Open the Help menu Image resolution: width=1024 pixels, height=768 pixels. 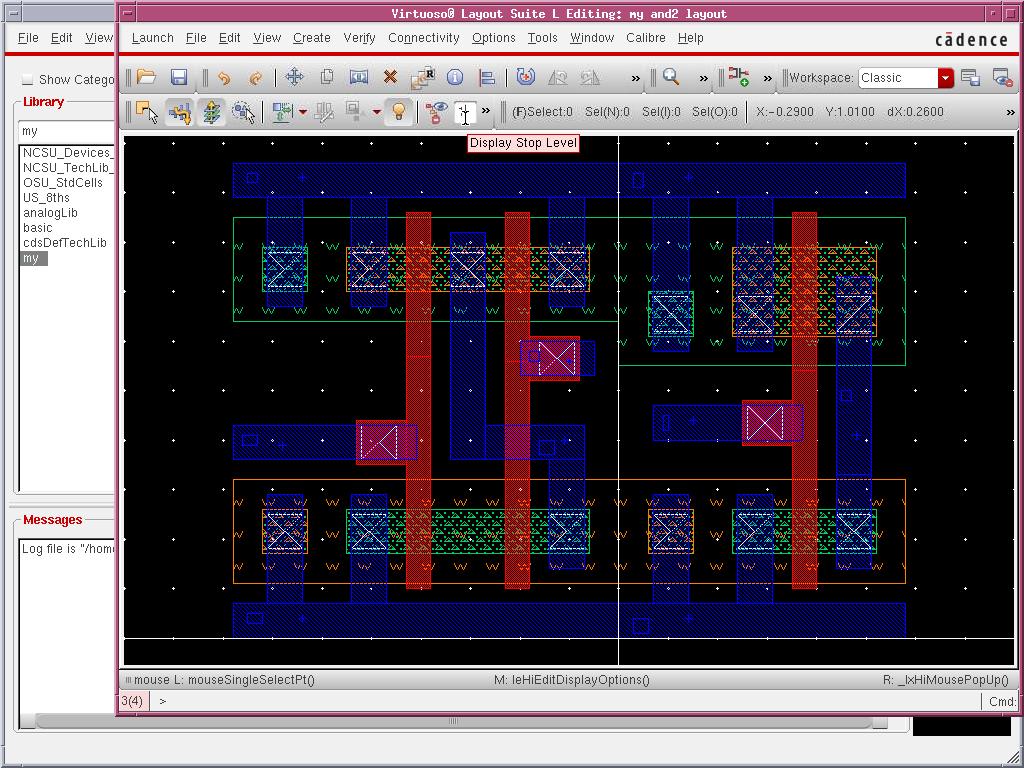690,38
